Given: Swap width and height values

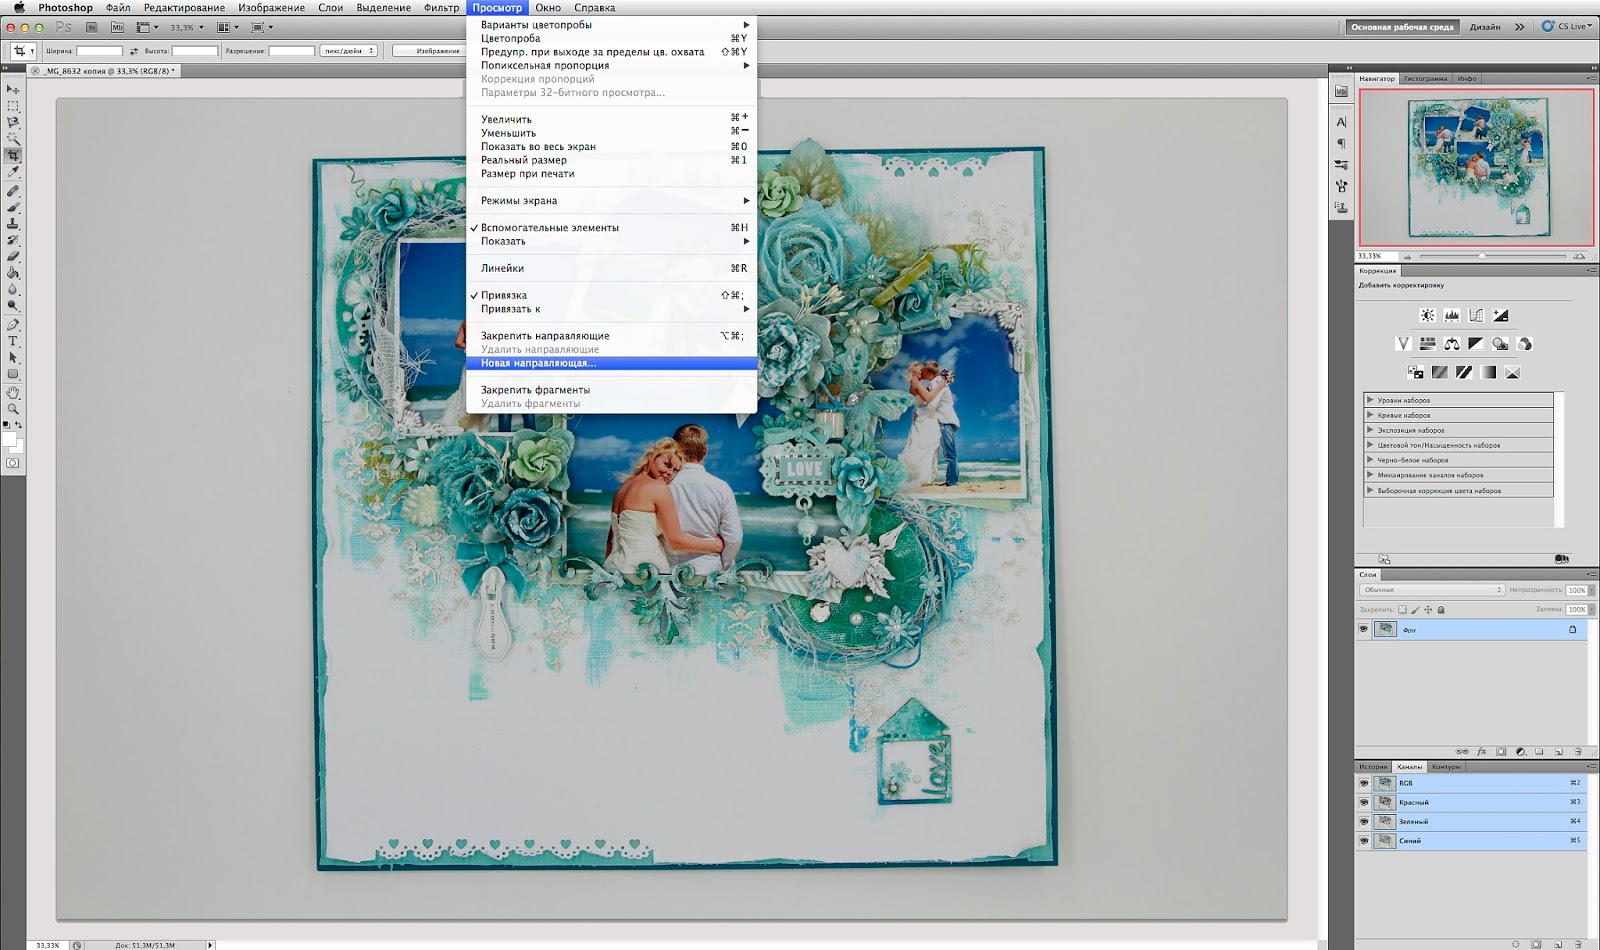Looking at the screenshot, I should (134, 51).
